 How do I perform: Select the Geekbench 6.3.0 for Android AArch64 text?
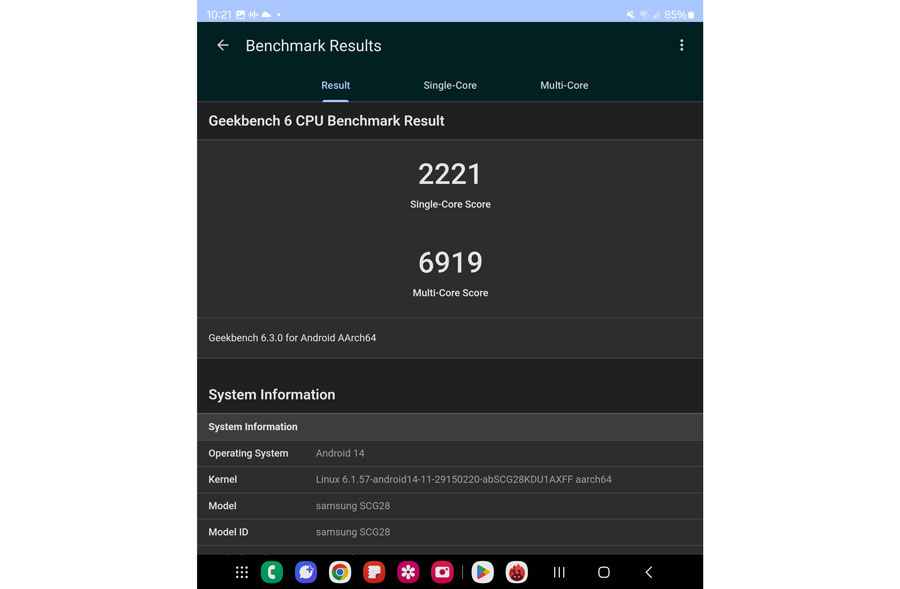click(292, 338)
